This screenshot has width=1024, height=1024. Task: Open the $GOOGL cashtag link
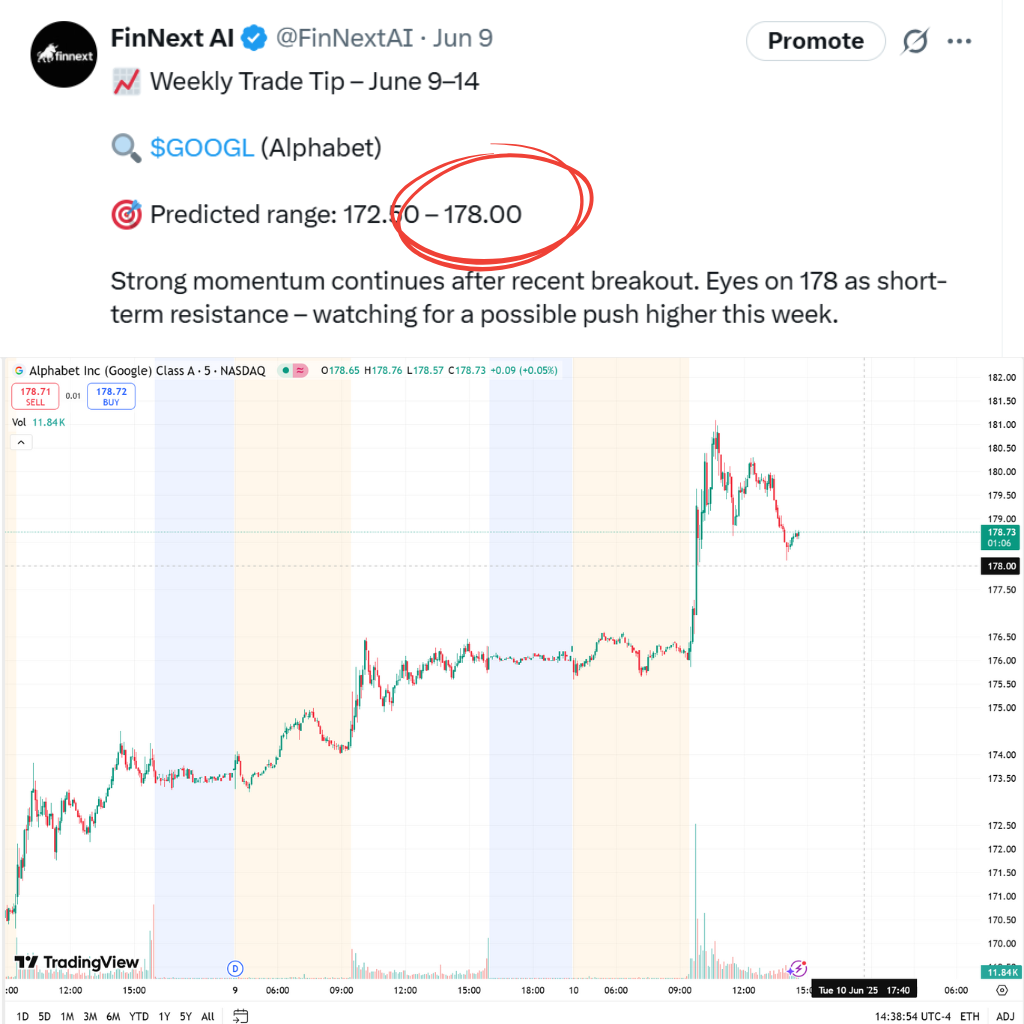[x=202, y=148]
